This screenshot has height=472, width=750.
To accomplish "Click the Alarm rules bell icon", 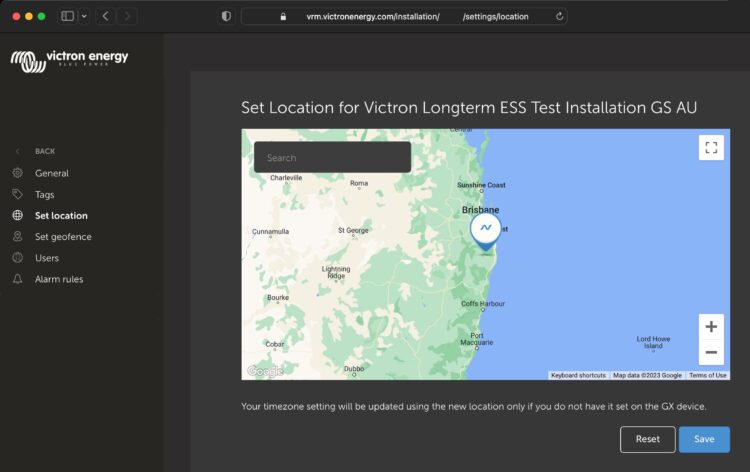I will pos(18,279).
